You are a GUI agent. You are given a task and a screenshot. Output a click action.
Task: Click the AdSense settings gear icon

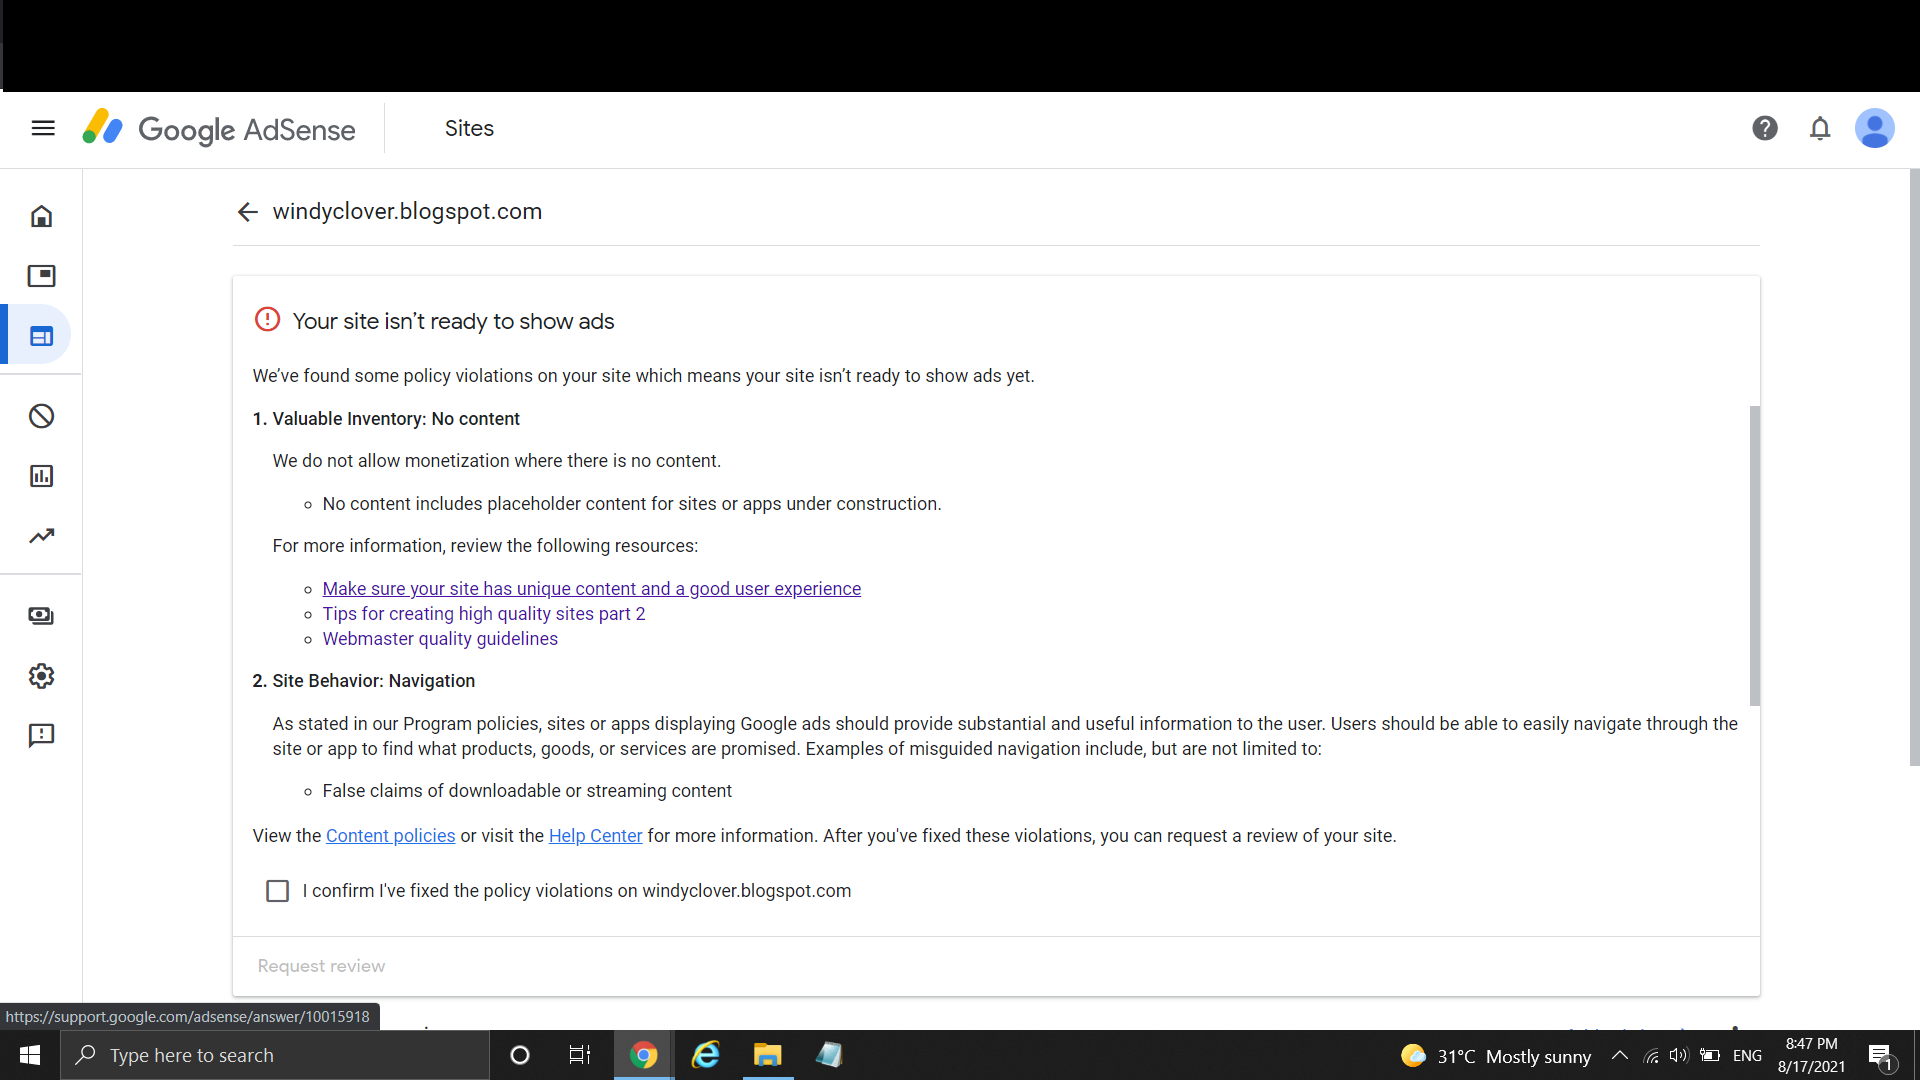[x=40, y=676]
